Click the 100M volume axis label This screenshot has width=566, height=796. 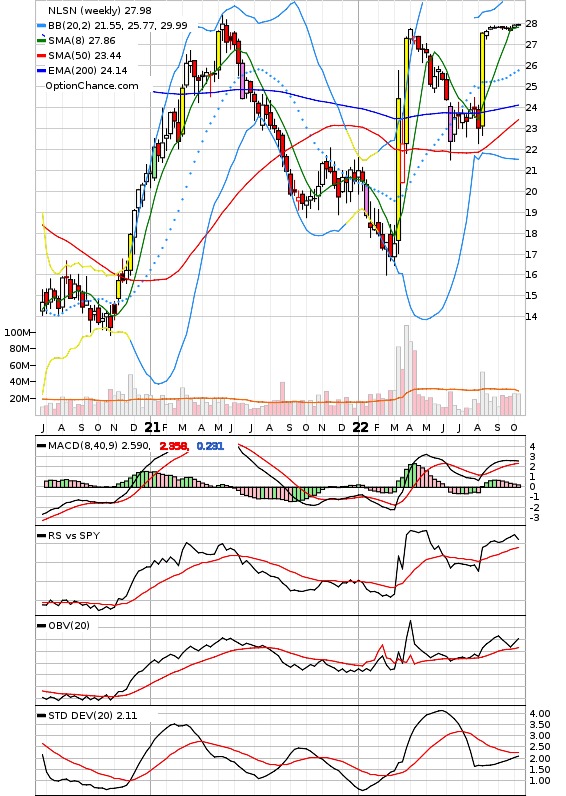(17, 333)
